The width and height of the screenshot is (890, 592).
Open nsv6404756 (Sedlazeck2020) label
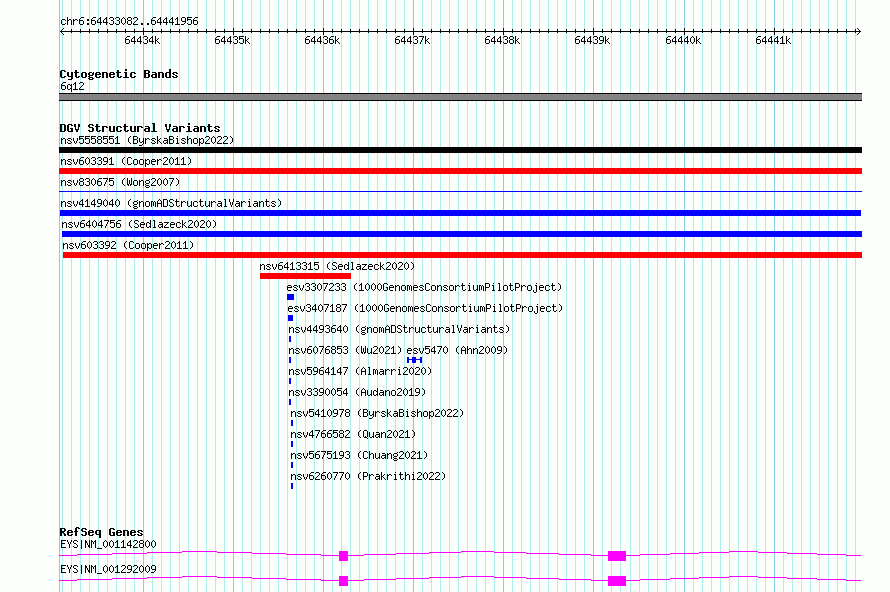coord(139,224)
